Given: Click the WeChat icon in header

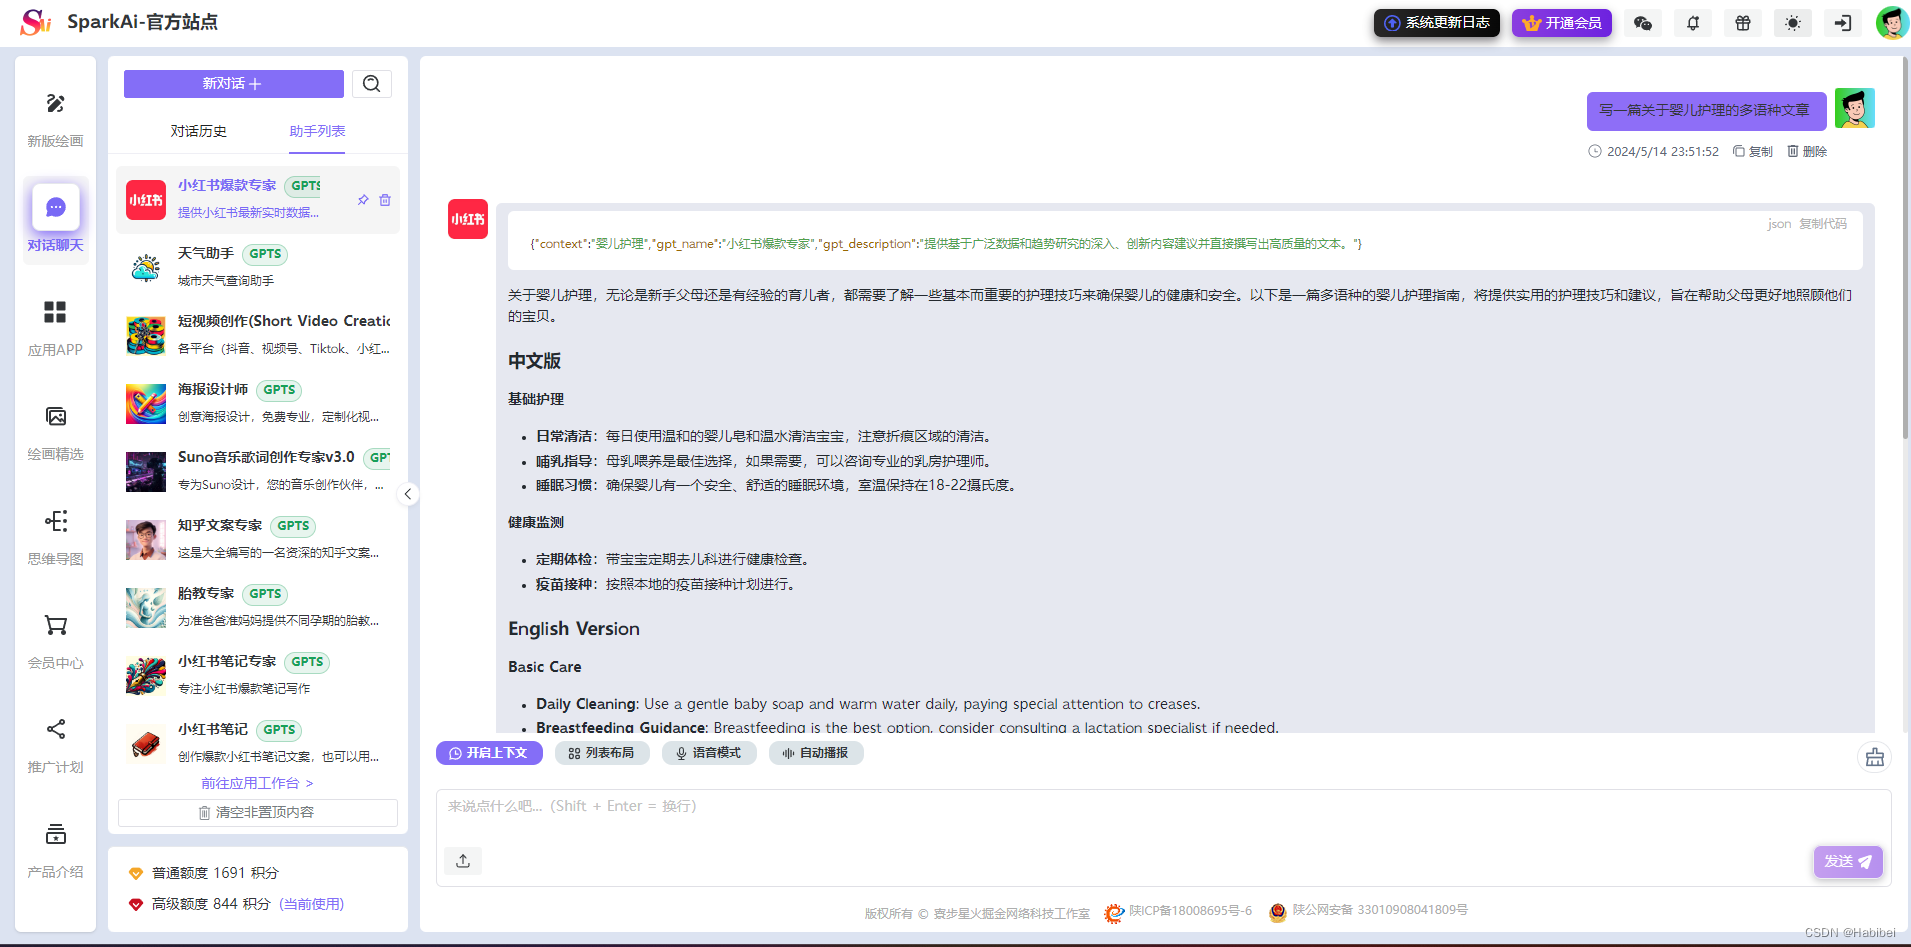Looking at the screenshot, I should click(1642, 23).
